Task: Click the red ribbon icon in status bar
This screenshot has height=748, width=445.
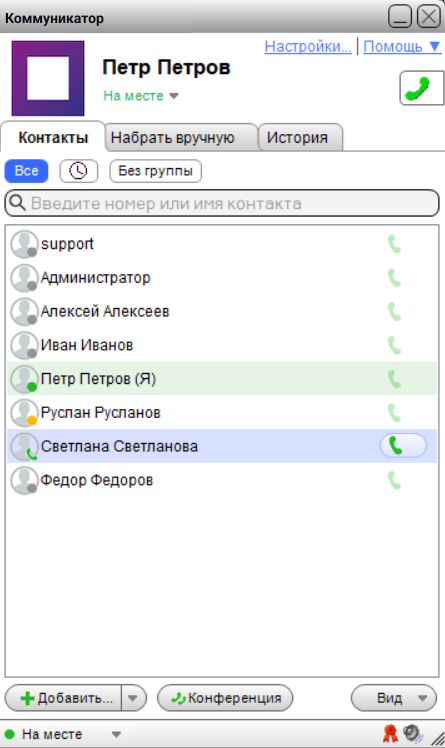Action: (390, 734)
